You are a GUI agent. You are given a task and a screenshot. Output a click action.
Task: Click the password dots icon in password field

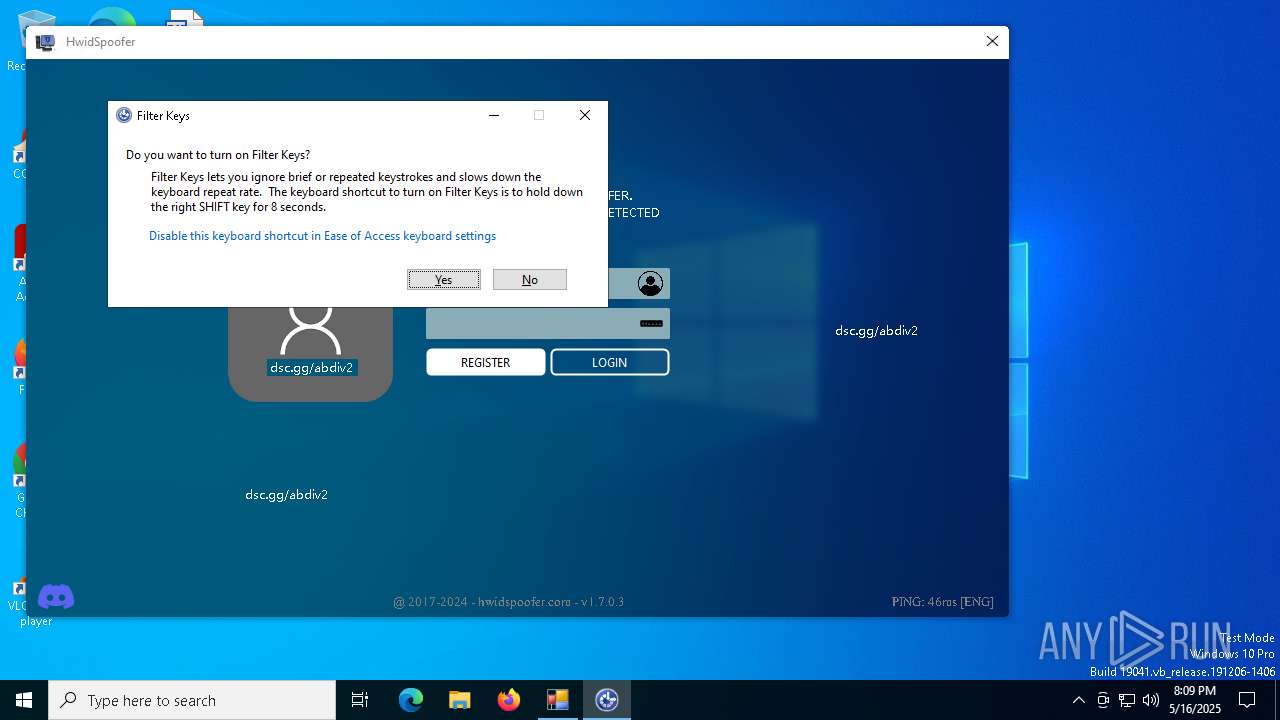point(651,324)
